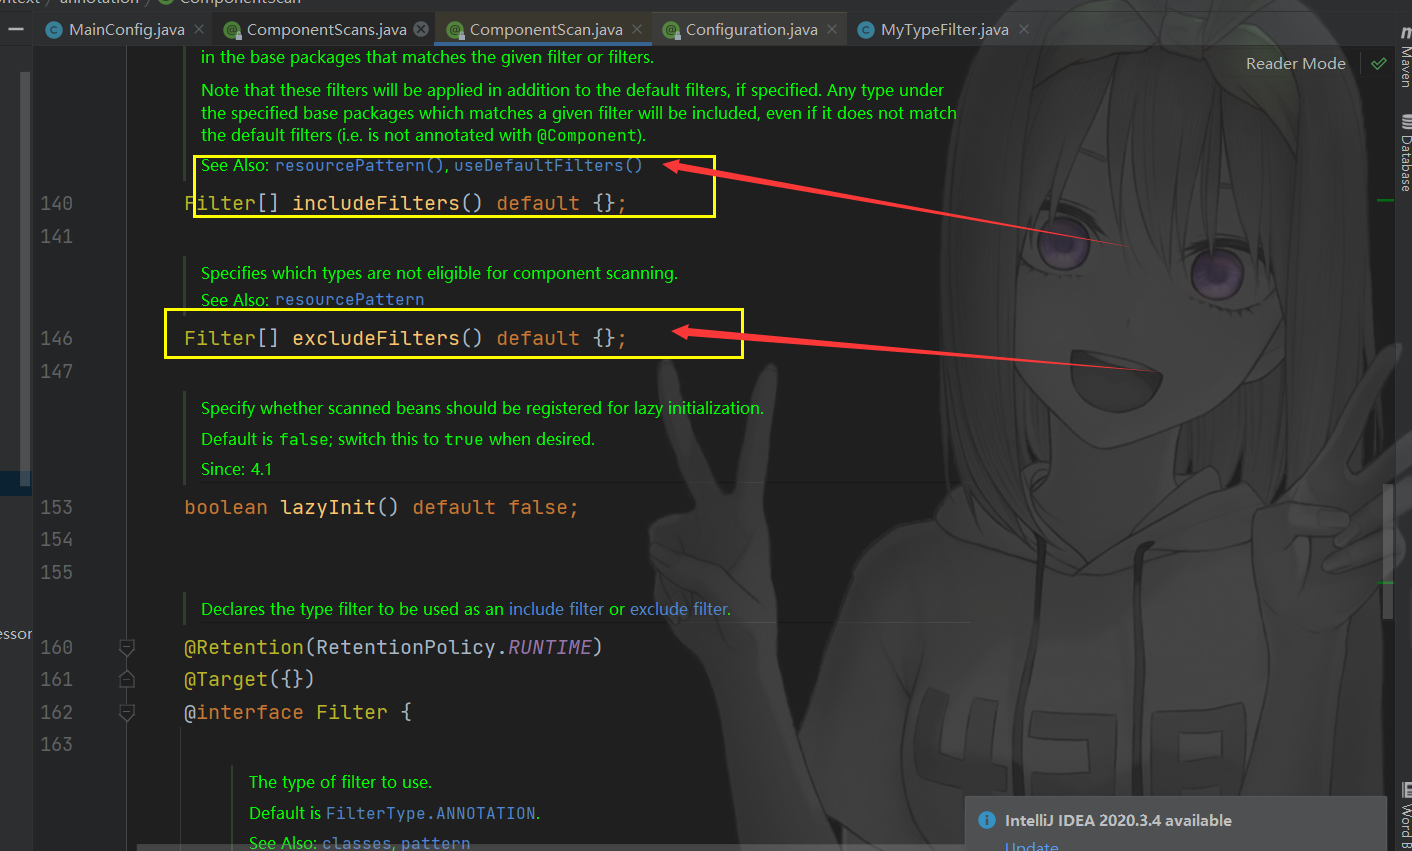Open the 'pattern' See Also link
Image resolution: width=1412 pixels, height=851 pixels.
(x=436, y=843)
